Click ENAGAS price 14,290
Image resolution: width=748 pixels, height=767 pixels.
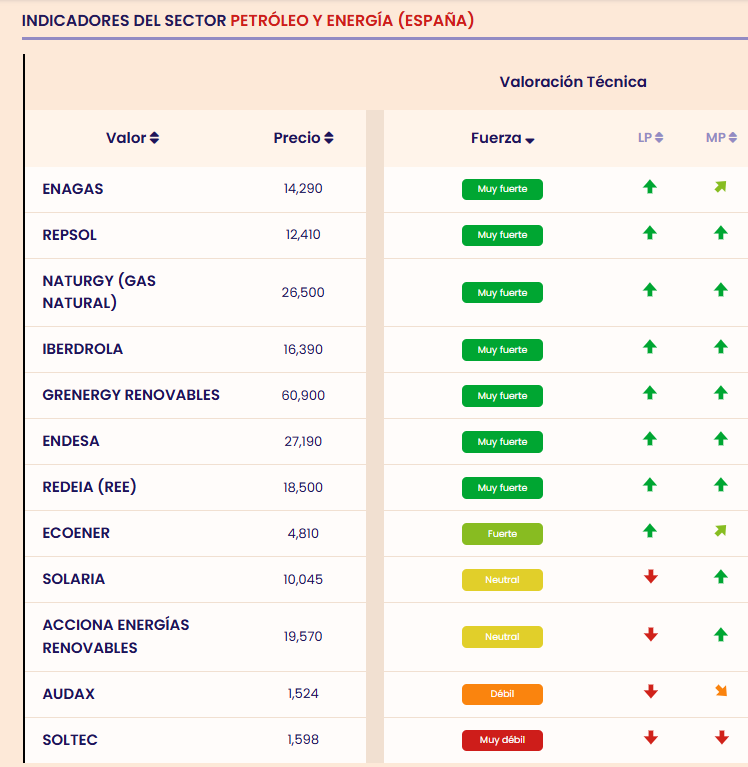click(303, 188)
